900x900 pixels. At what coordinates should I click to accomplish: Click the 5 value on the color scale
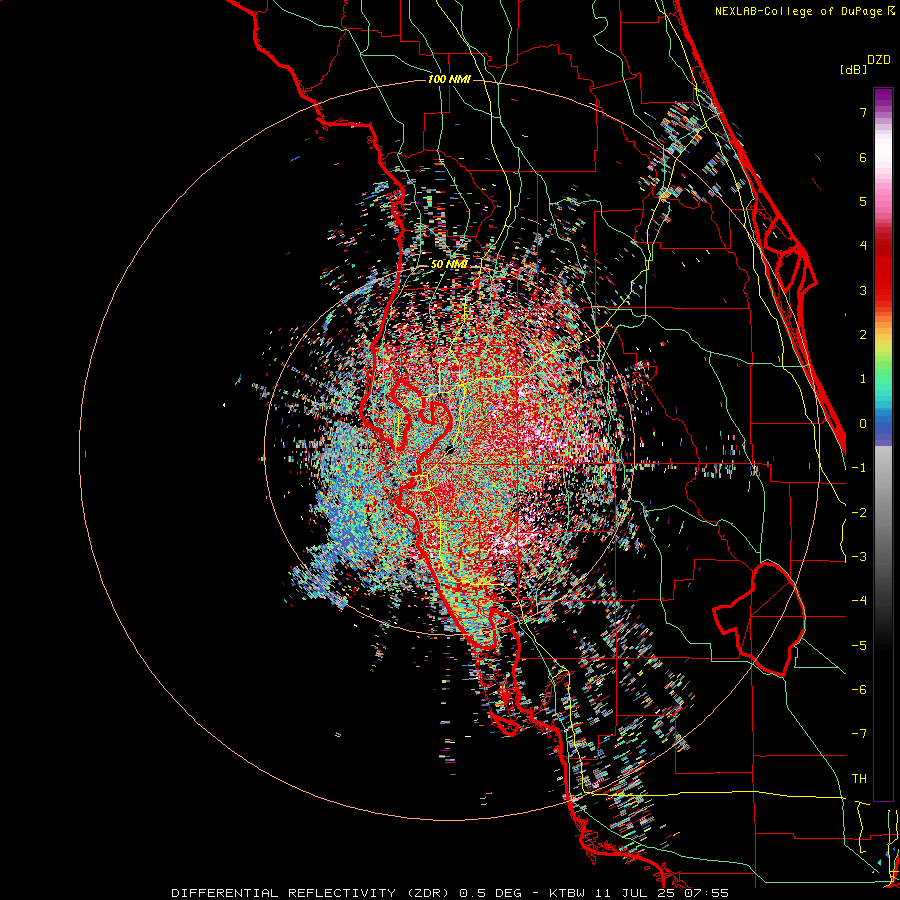[x=863, y=201]
